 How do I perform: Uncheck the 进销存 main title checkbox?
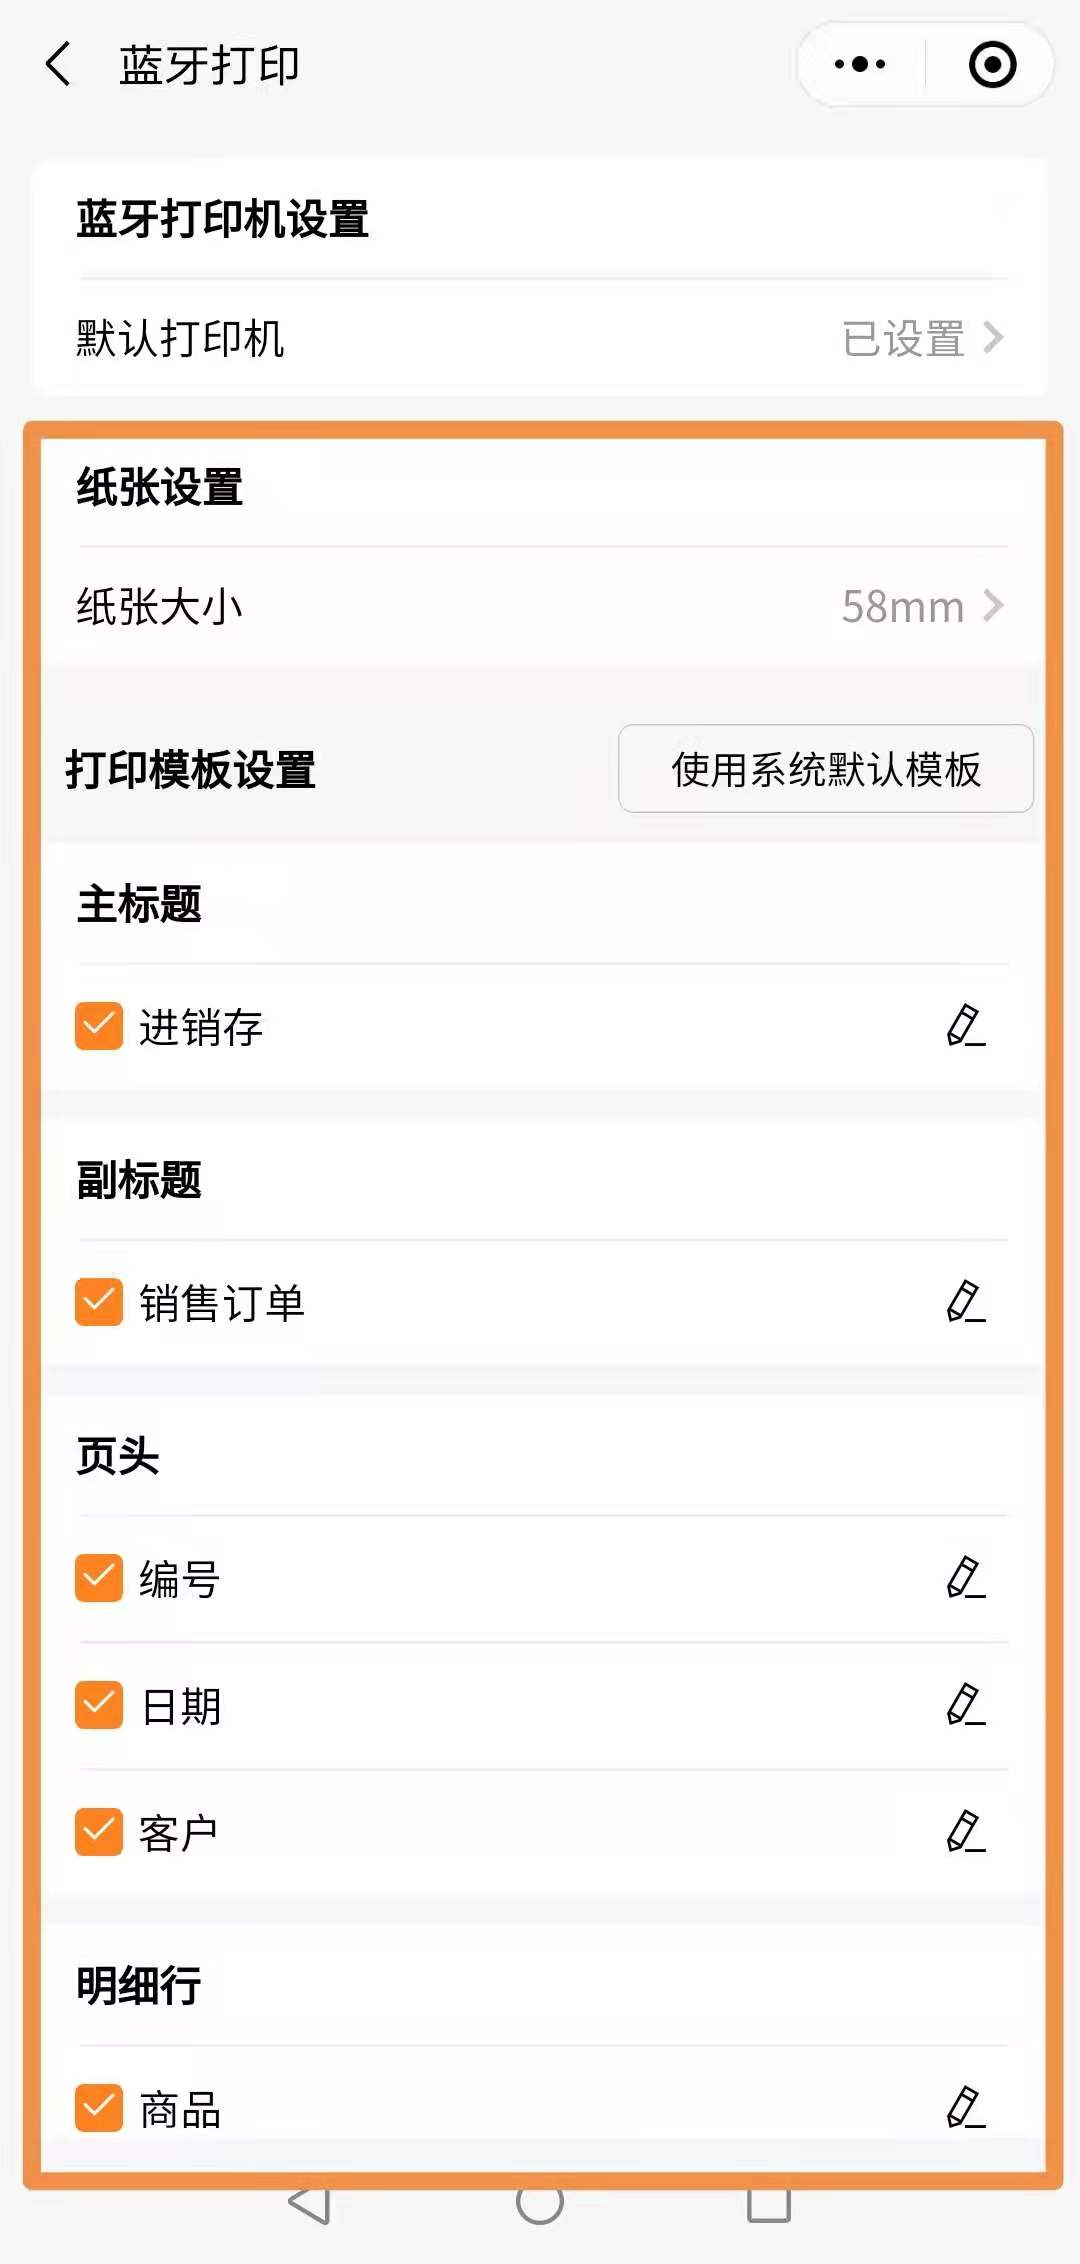pos(99,1026)
